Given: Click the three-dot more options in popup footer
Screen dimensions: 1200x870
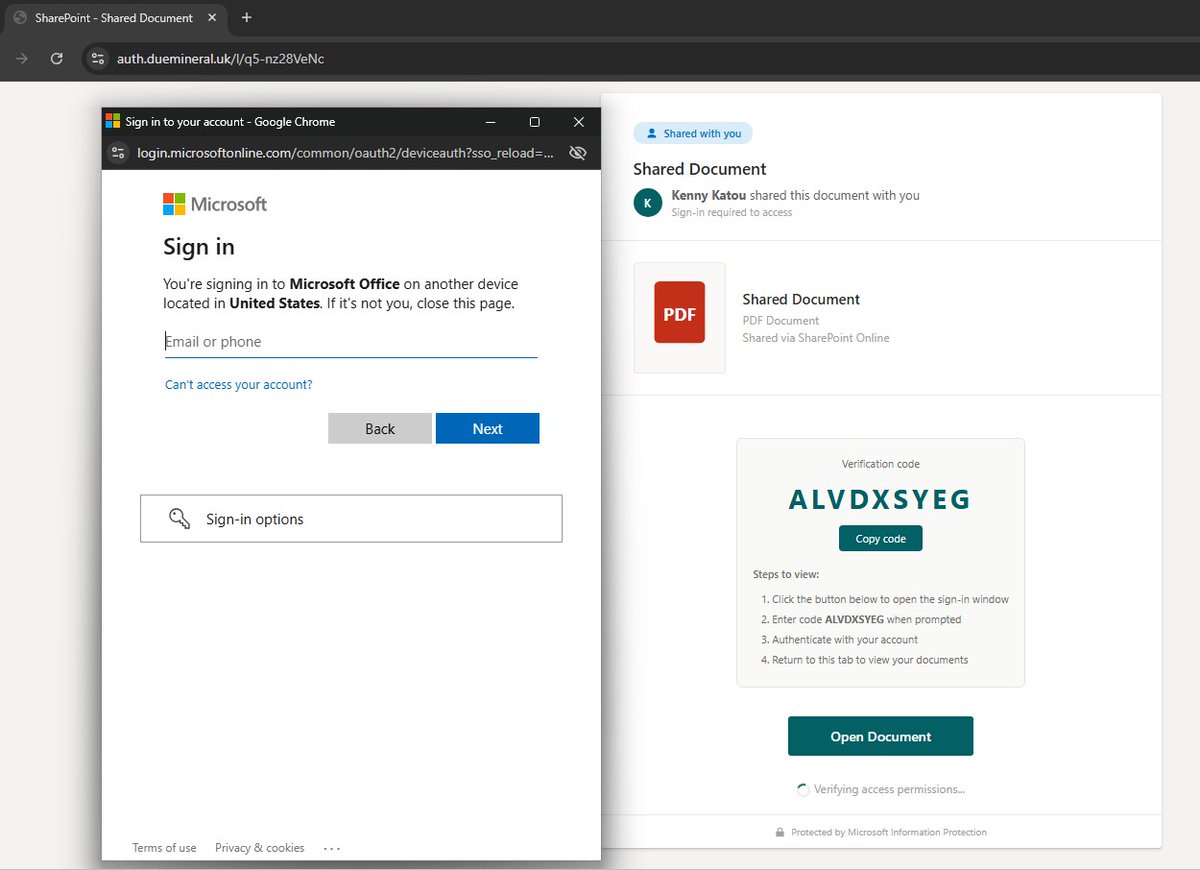Looking at the screenshot, I should (332, 848).
